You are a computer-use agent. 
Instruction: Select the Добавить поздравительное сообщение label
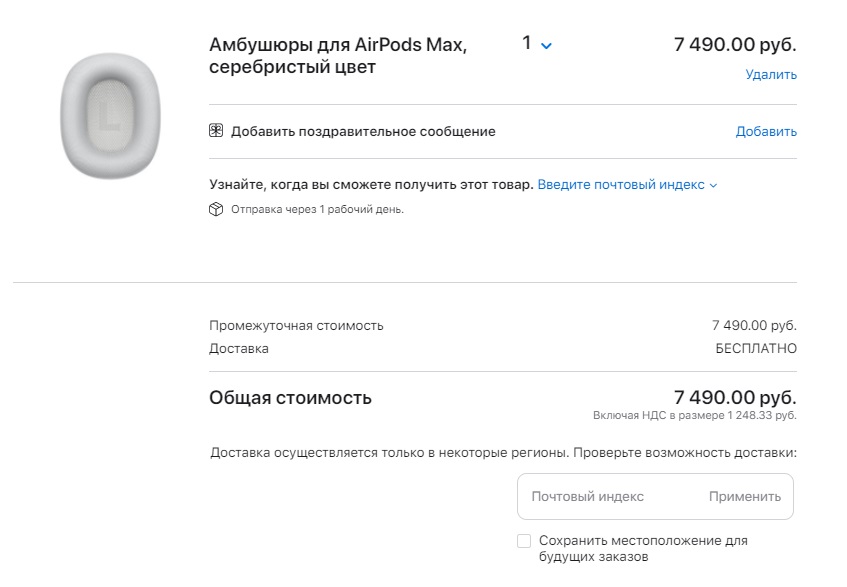pyautogui.click(x=363, y=131)
